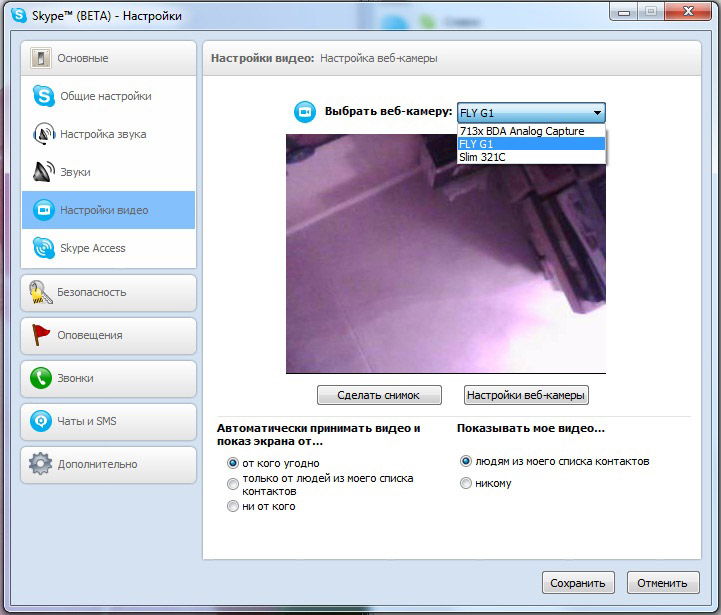Click the Звонки green phone icon
Viewport: 721px width, 615px height.
tap(40, 378)
